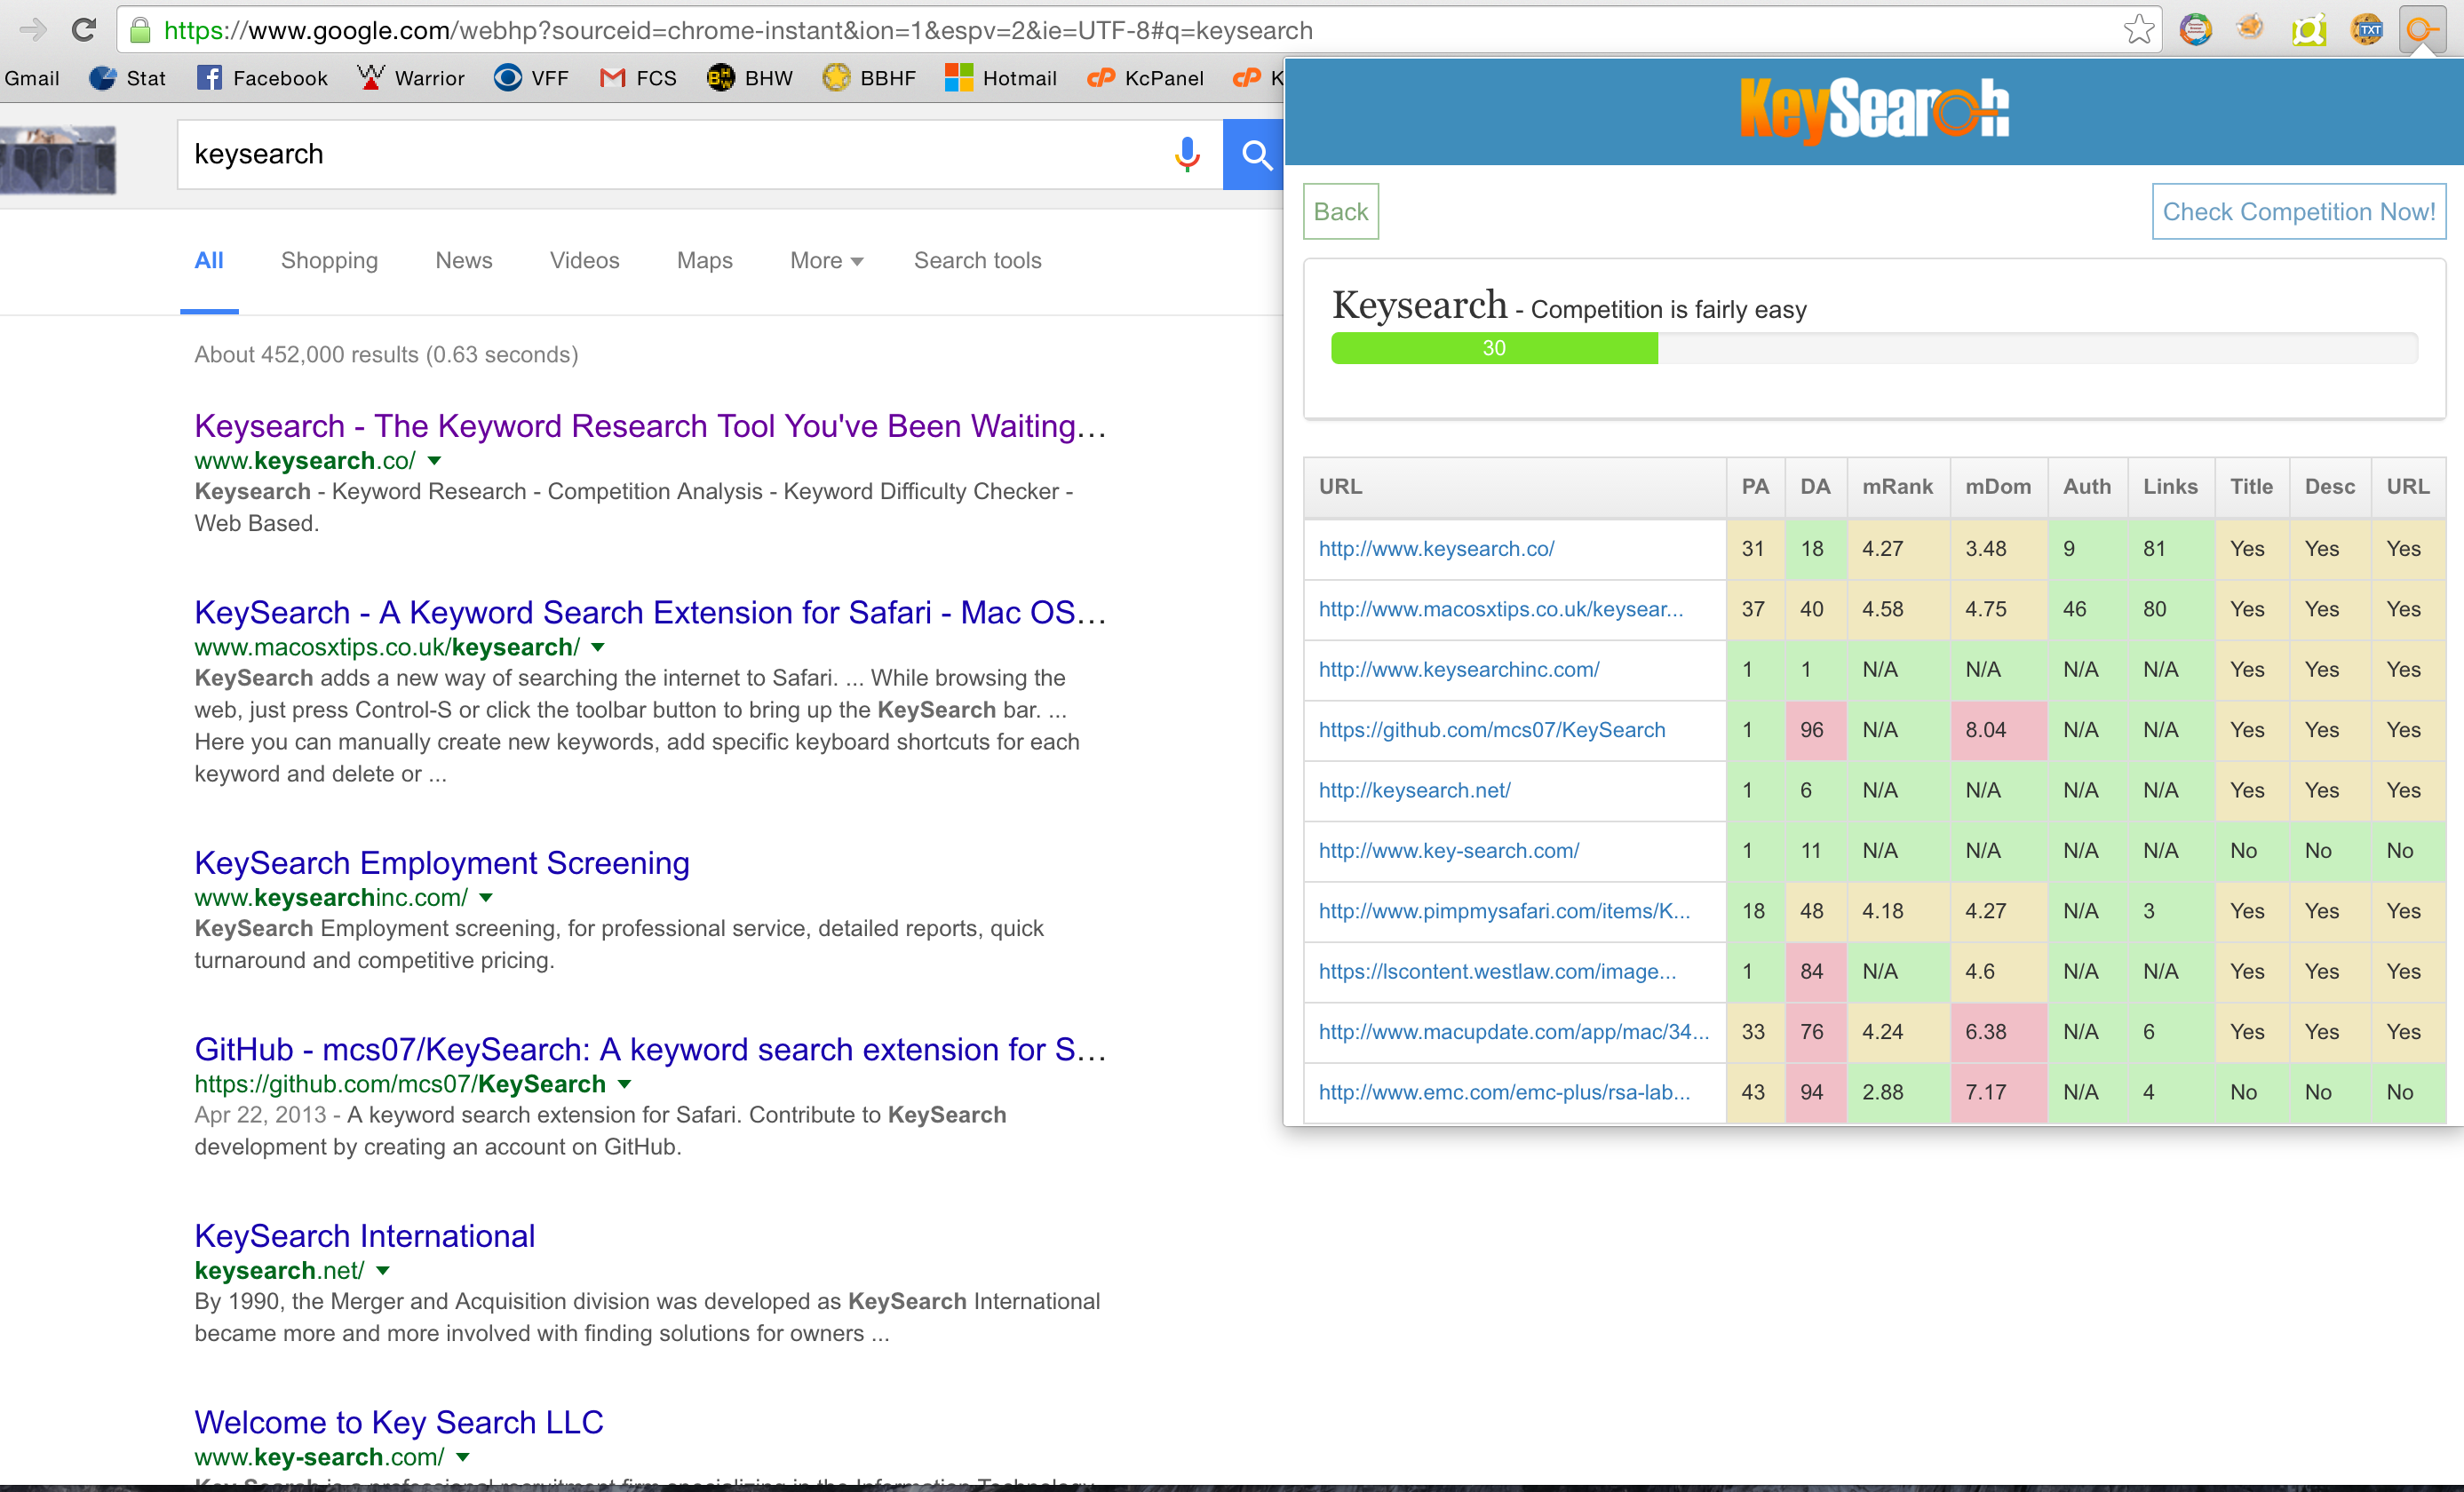Click the mRank column header

point(1897,487)
